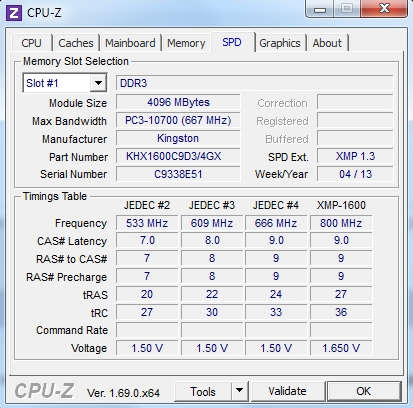413x408 pixels.
Task: Click the SPD Ext. XMP 1.3 field
Action: [x=355, y=156]
